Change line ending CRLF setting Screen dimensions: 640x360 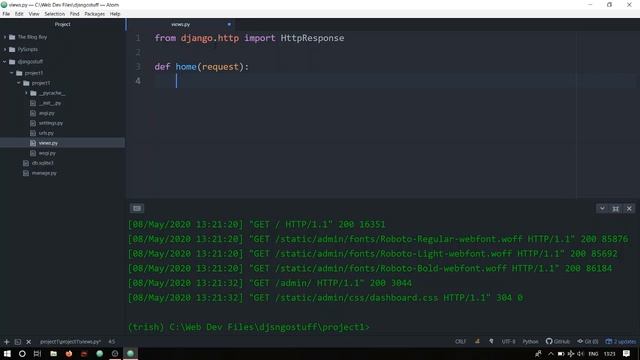460,342
